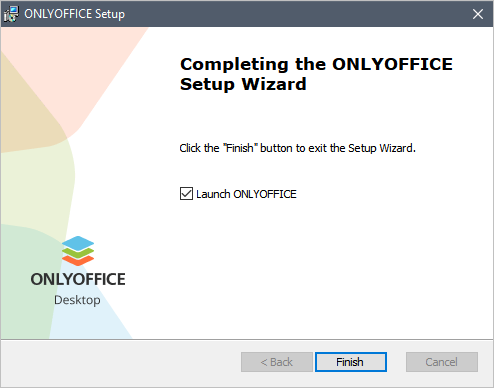Click the disabled Cancel button
Viewport: 494px width, 388px height.
pos(442,362)
